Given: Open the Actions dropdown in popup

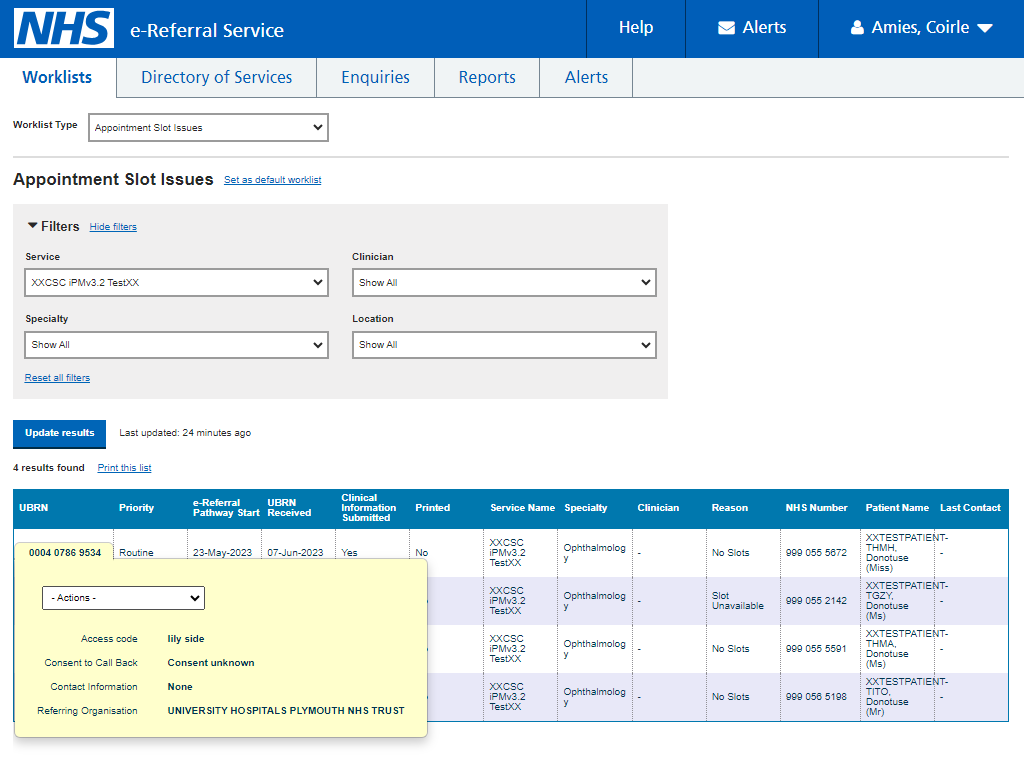Looking at the screenshot, I should pyautogui.click(x=123, y=598).
